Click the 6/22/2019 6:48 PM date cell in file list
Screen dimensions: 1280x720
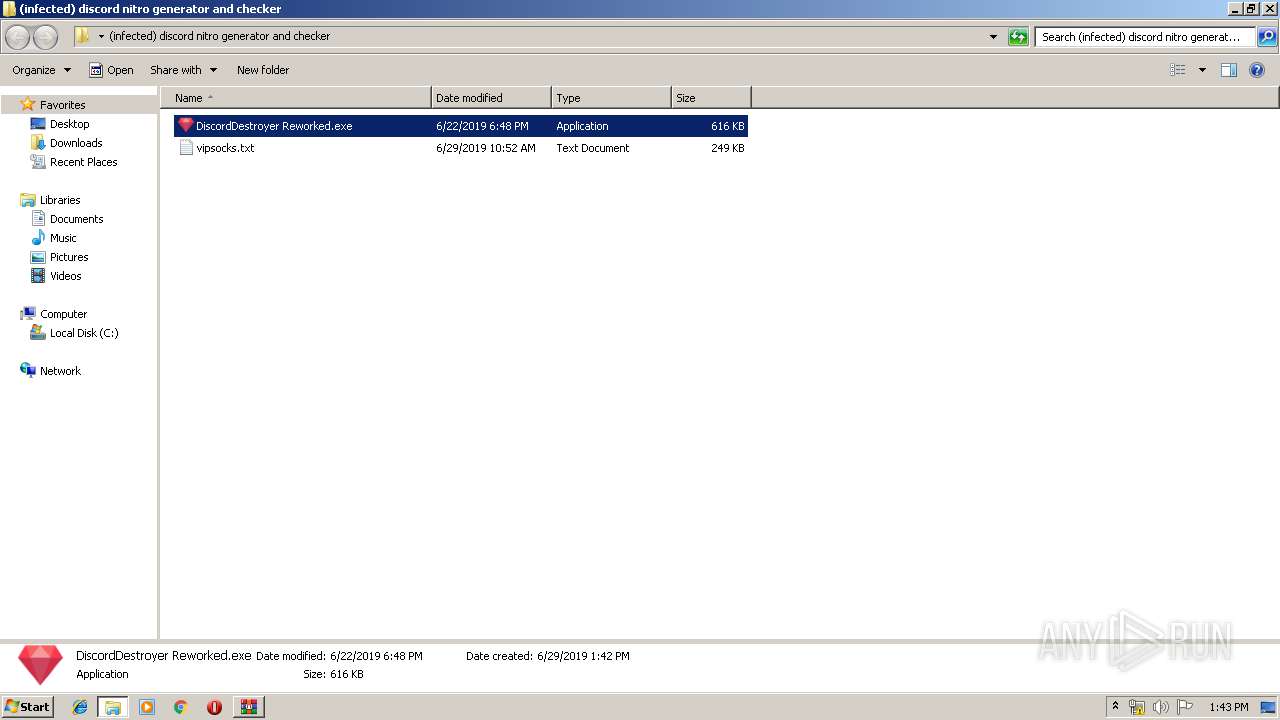click(482, 126)
